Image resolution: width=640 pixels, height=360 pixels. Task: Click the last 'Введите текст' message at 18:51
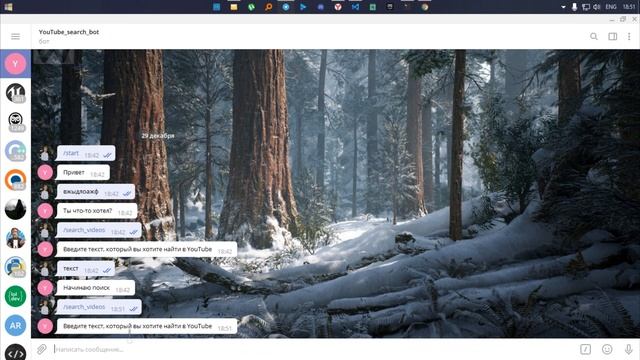147,326
